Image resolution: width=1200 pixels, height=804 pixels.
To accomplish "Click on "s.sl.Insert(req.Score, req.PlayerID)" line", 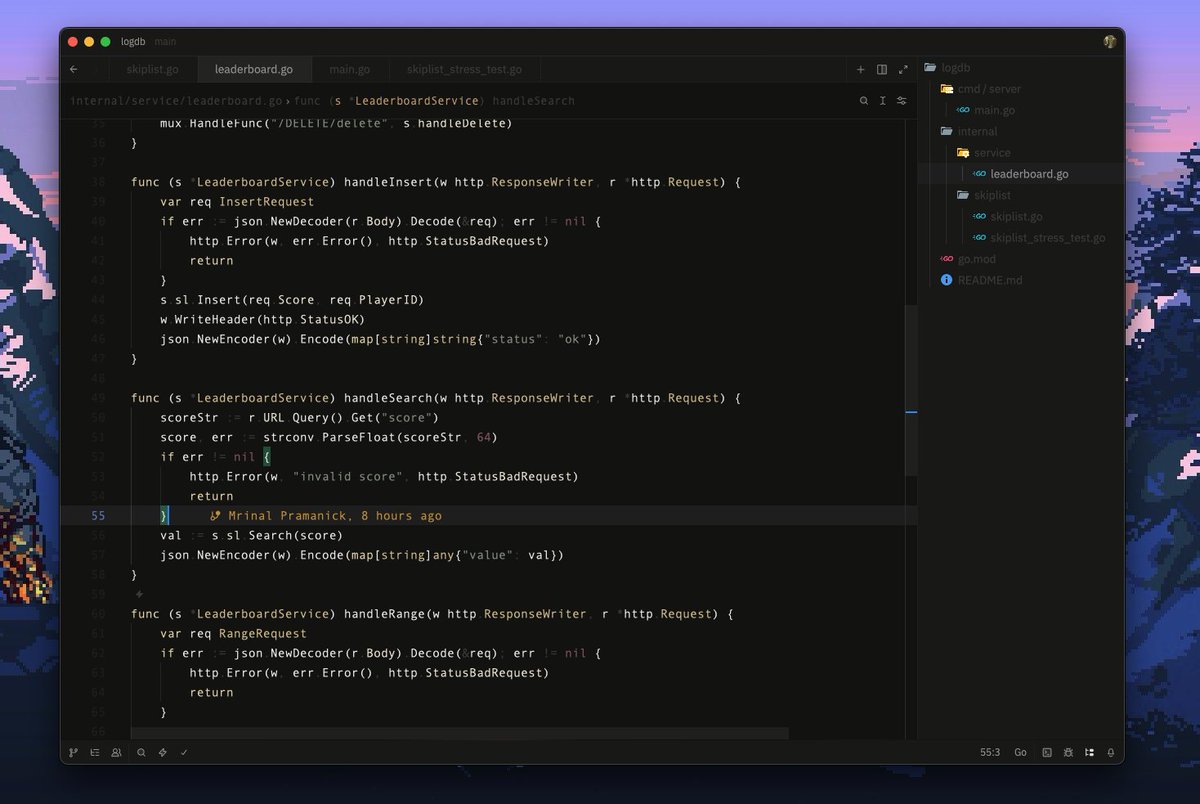I will point(292,300).
